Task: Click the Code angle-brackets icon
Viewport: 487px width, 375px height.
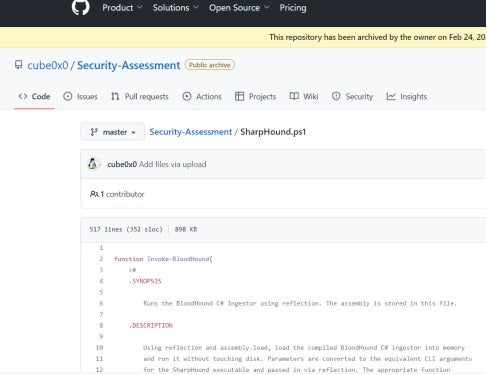Action: [x=23, y=97]
